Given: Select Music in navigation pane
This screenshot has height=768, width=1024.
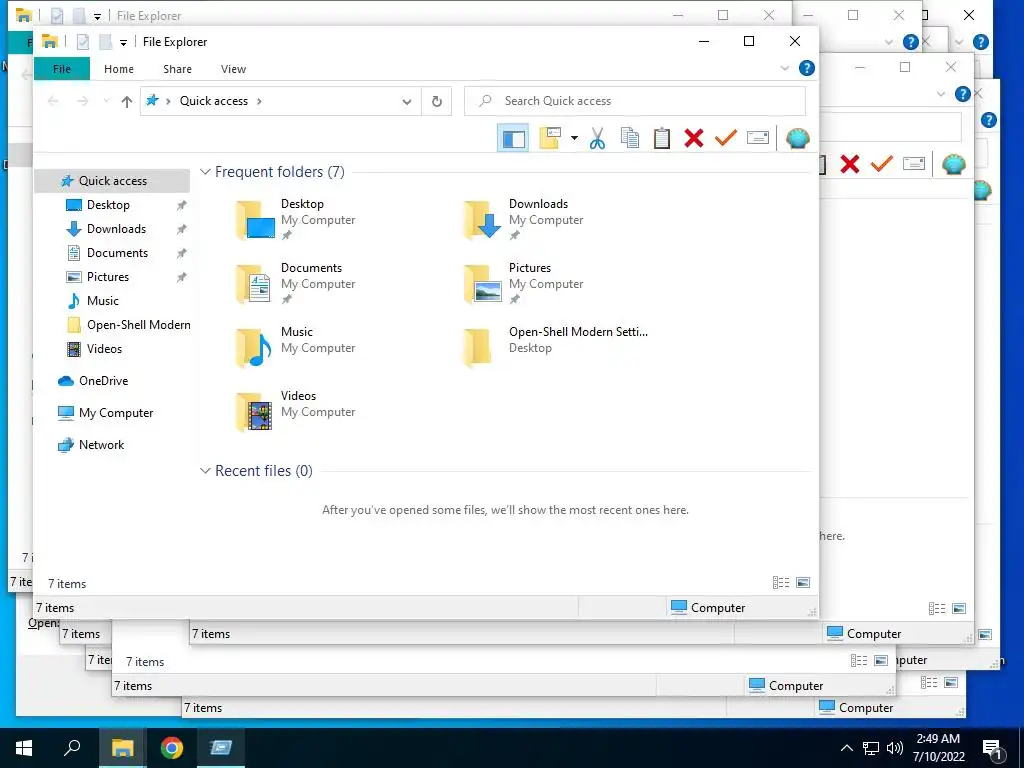Looking at the screenshot, I should tap(103, 301).
